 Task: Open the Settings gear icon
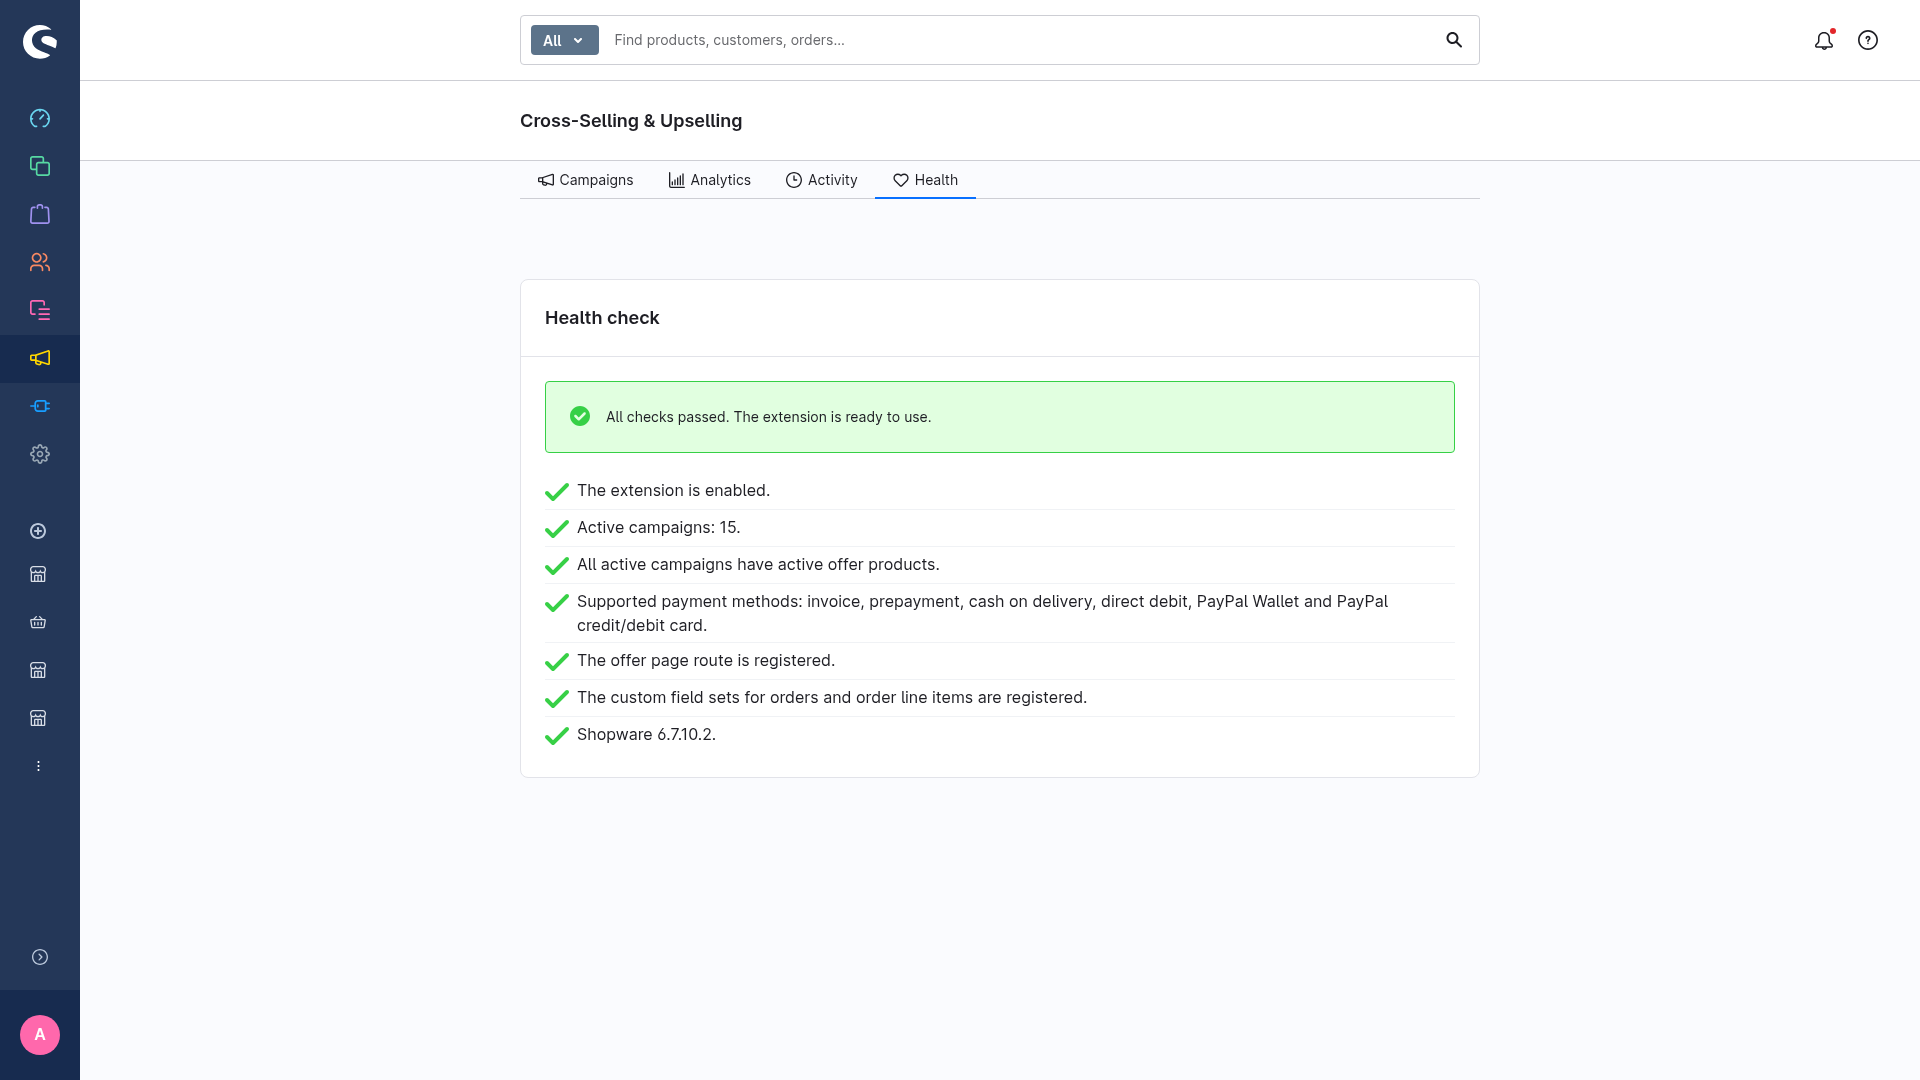click(40, 454)
